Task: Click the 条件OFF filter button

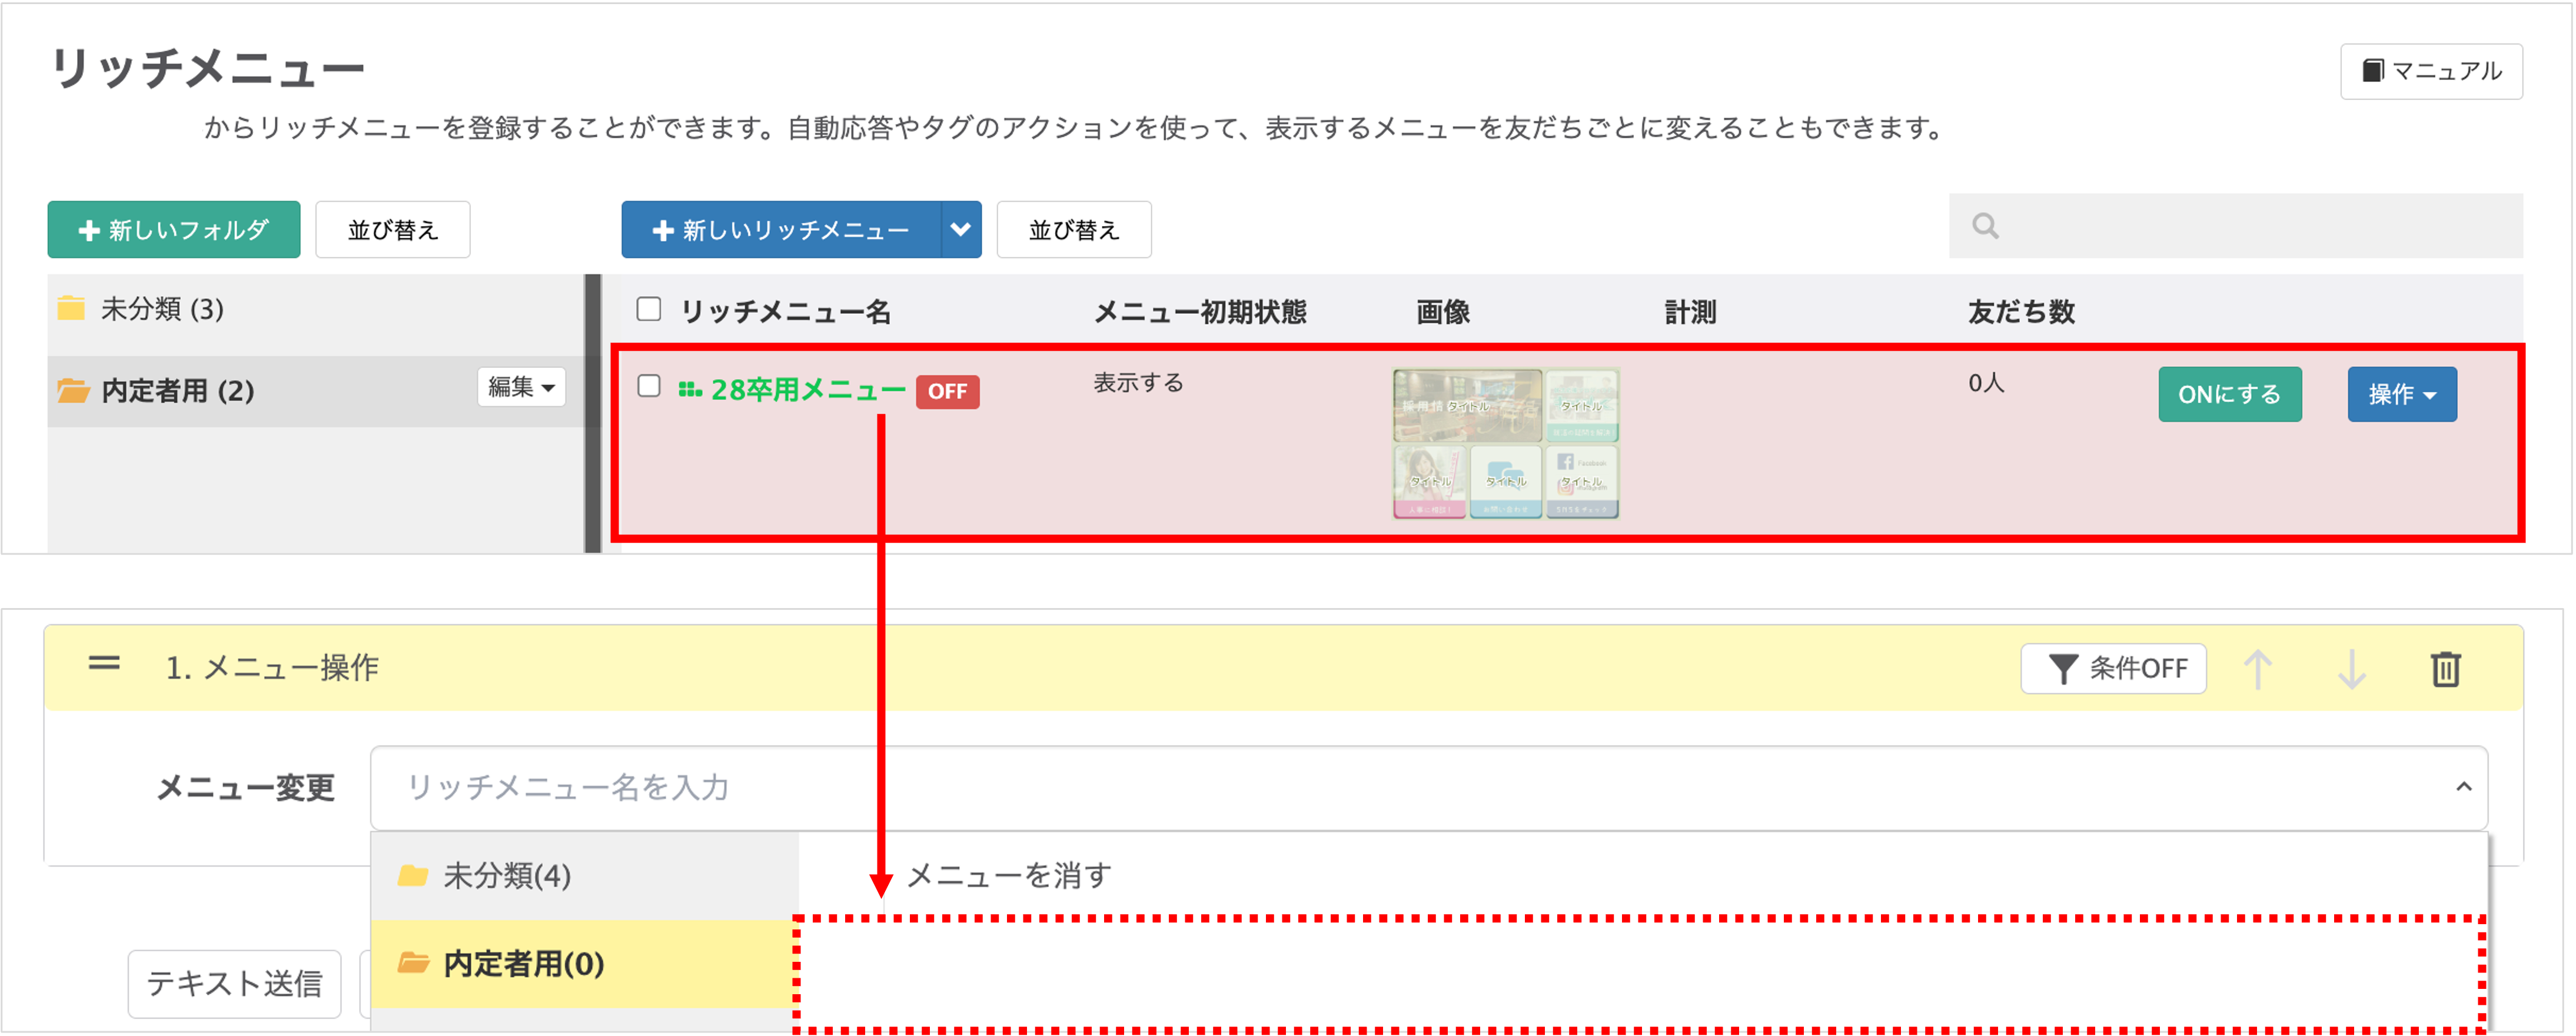Action: [2113, 668]
